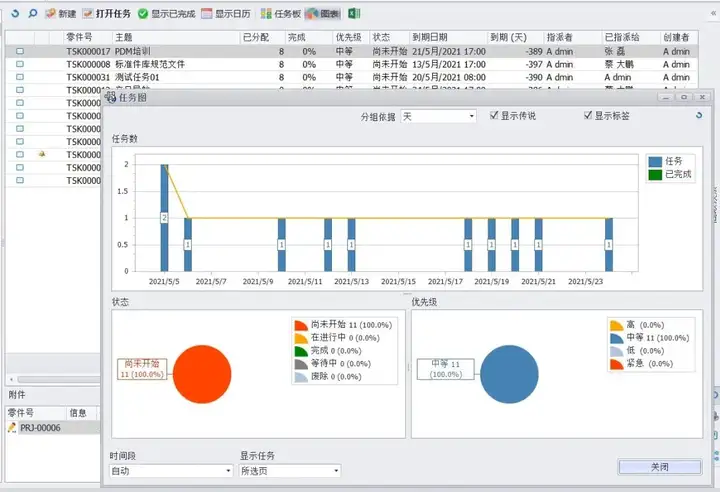Viewport: 720px width, 492px height.
Task: Click 打开任务 in the toolbar
Action: click(107, 14)
